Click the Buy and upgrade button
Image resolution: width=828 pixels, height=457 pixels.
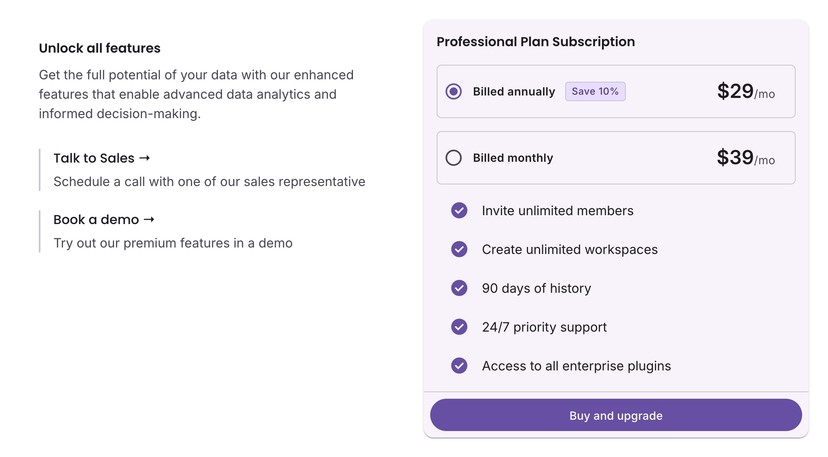[615, 415]
